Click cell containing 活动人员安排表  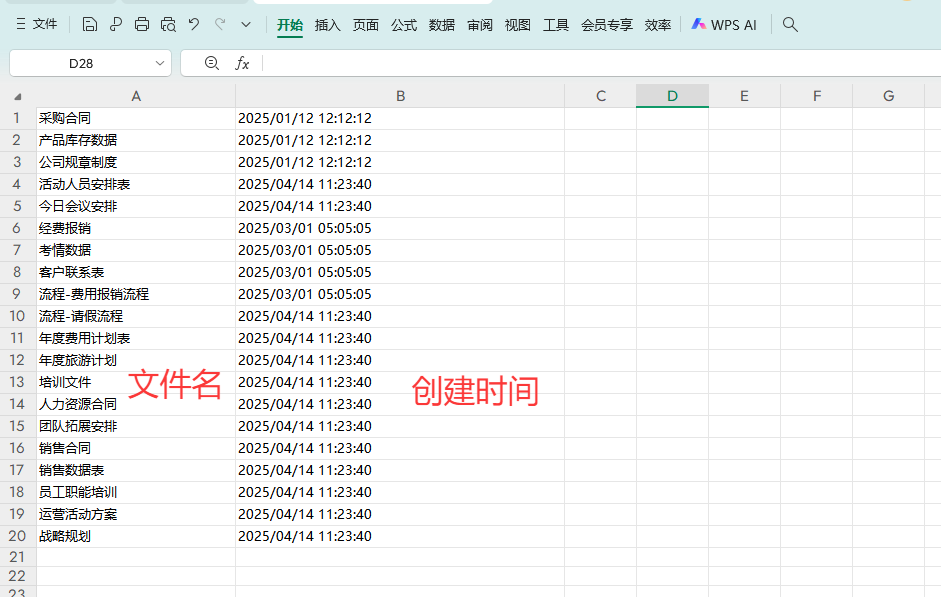tap(136, 184)
